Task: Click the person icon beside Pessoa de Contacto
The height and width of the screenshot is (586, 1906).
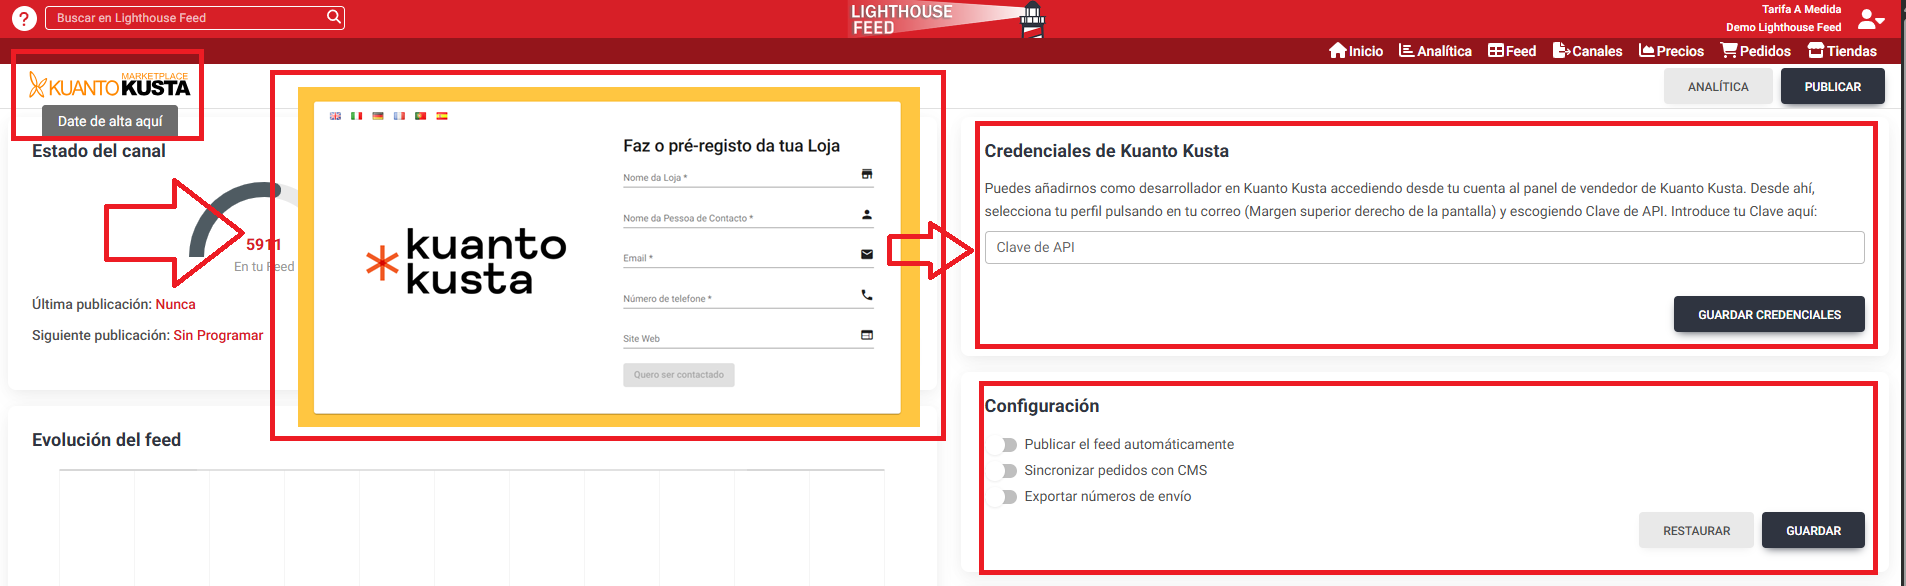Action: [867, 214]
